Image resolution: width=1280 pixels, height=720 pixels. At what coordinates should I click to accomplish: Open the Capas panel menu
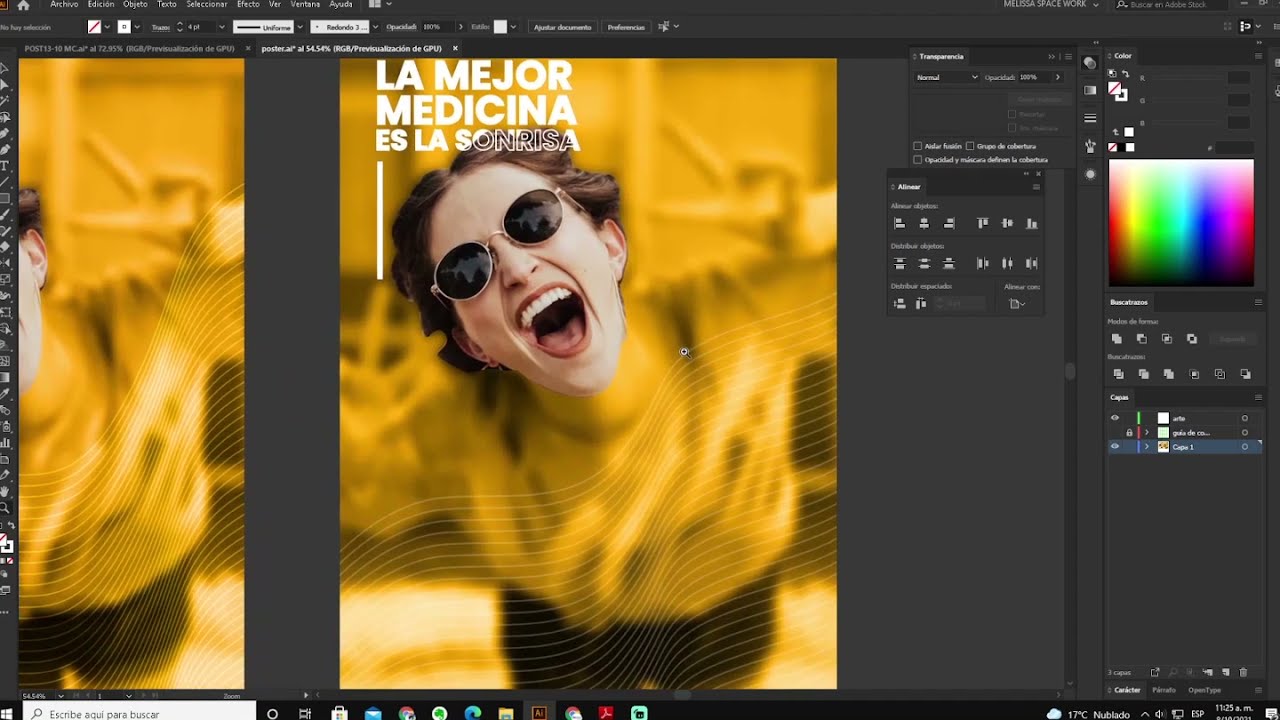pos(1258,397)
